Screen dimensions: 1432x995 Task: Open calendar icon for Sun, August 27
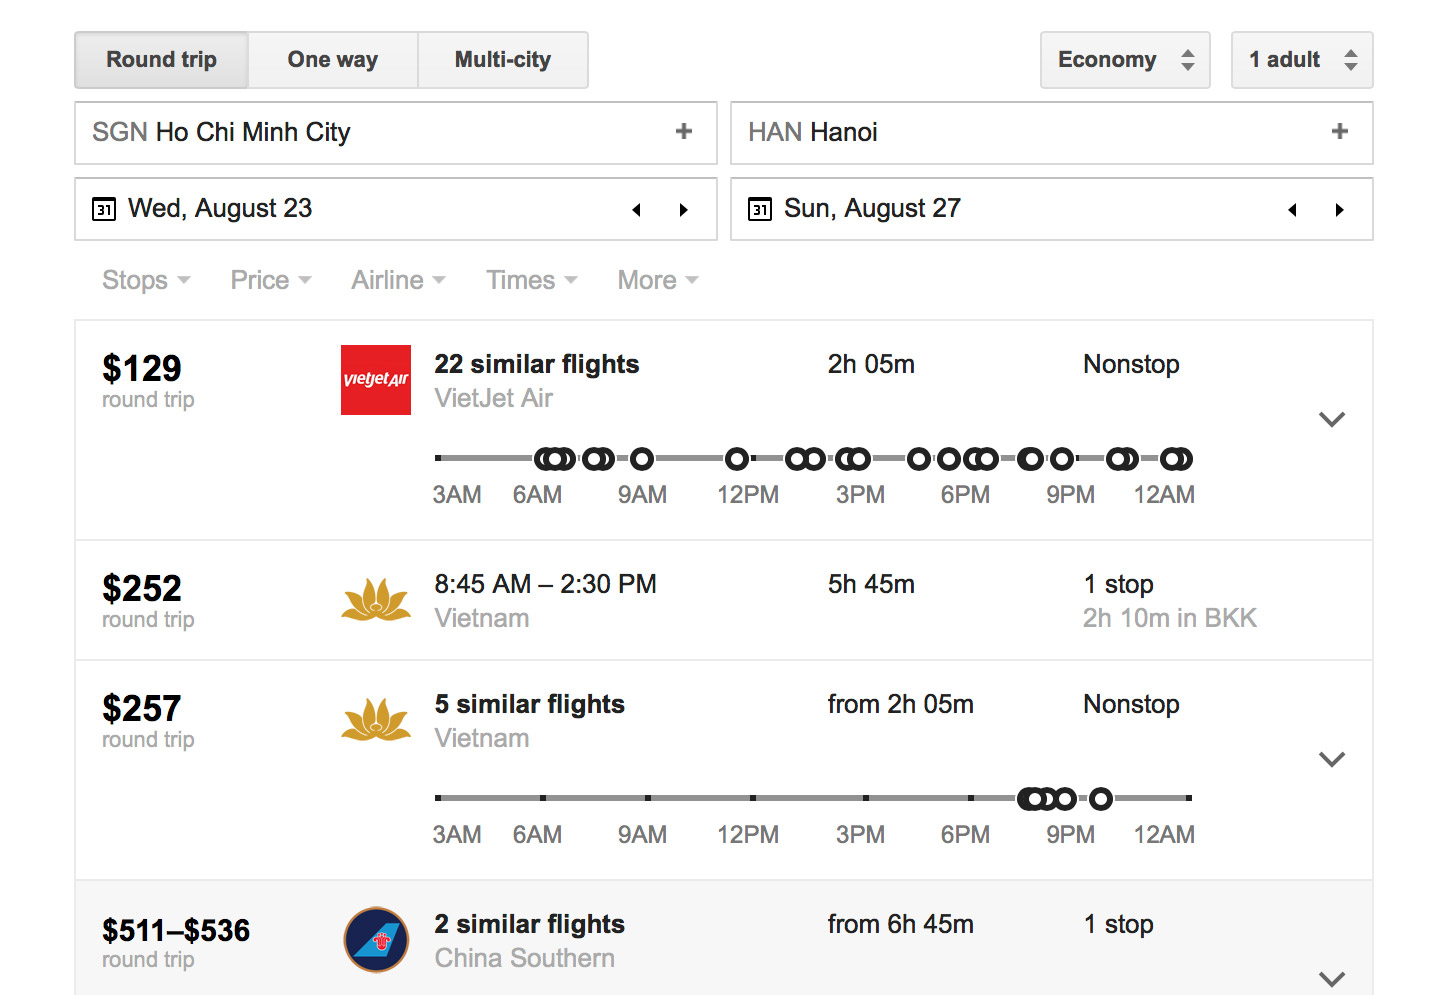click(x=760, y=209)
